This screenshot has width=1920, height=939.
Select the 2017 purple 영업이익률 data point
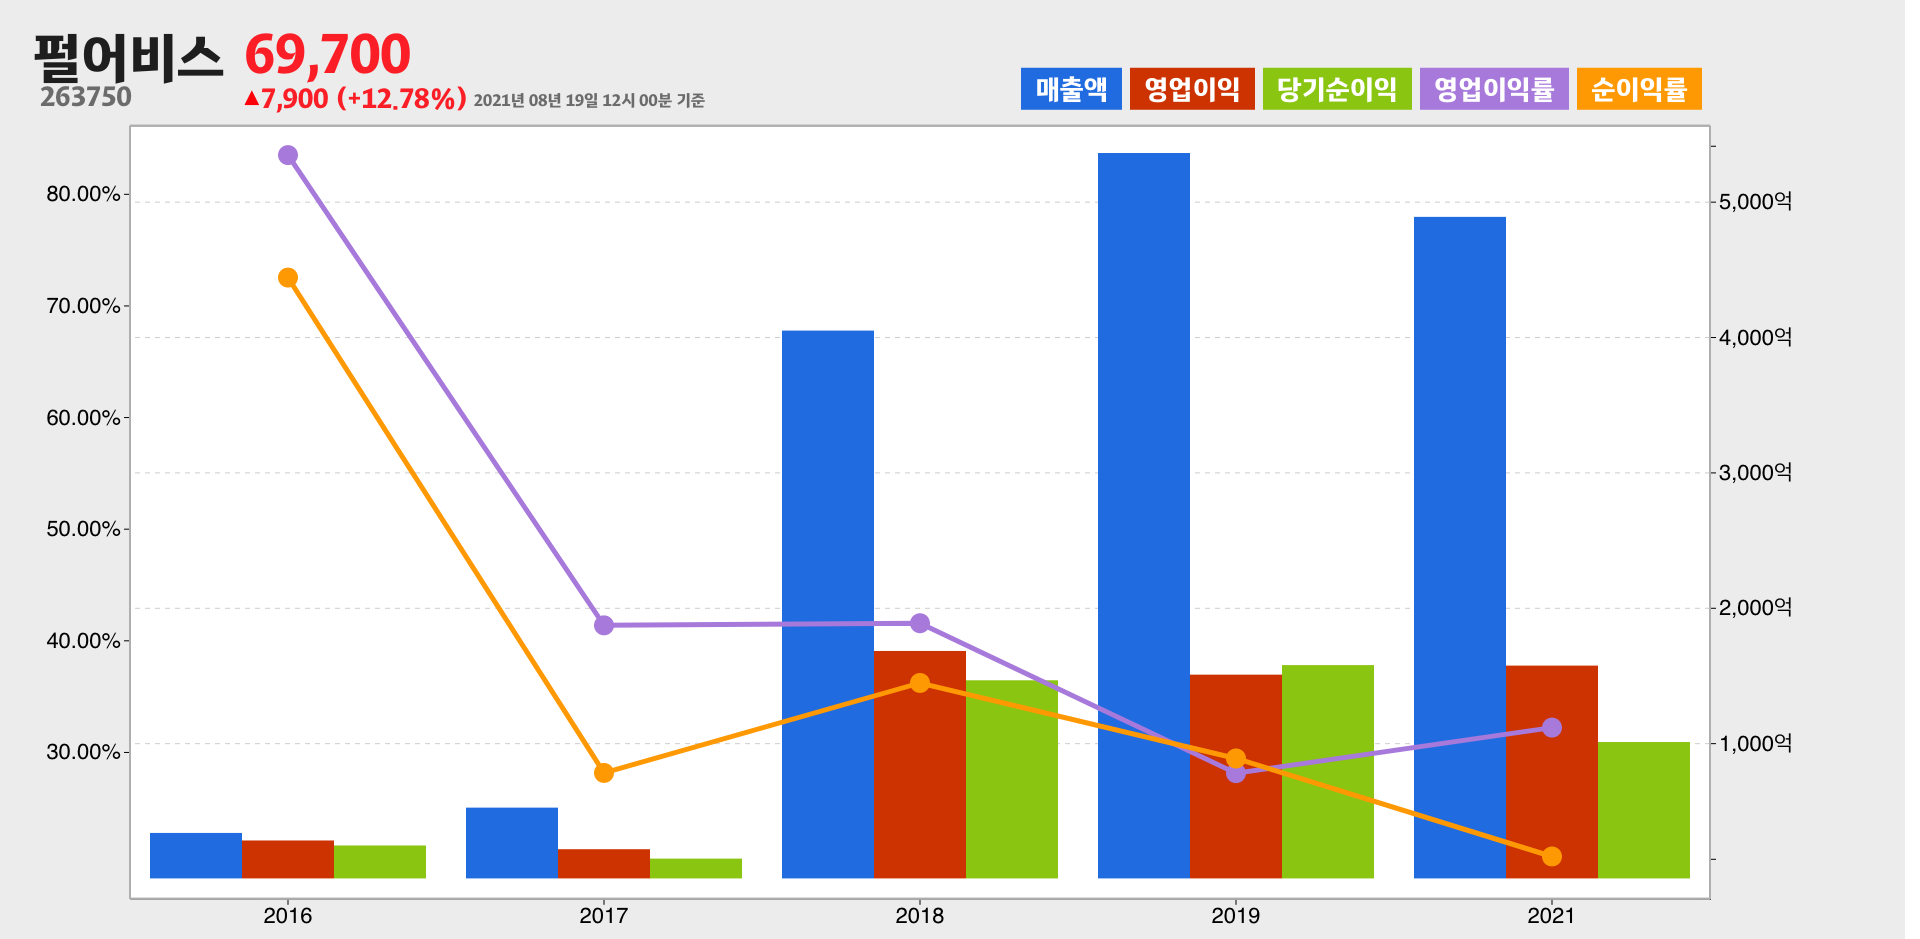point(604,625)
